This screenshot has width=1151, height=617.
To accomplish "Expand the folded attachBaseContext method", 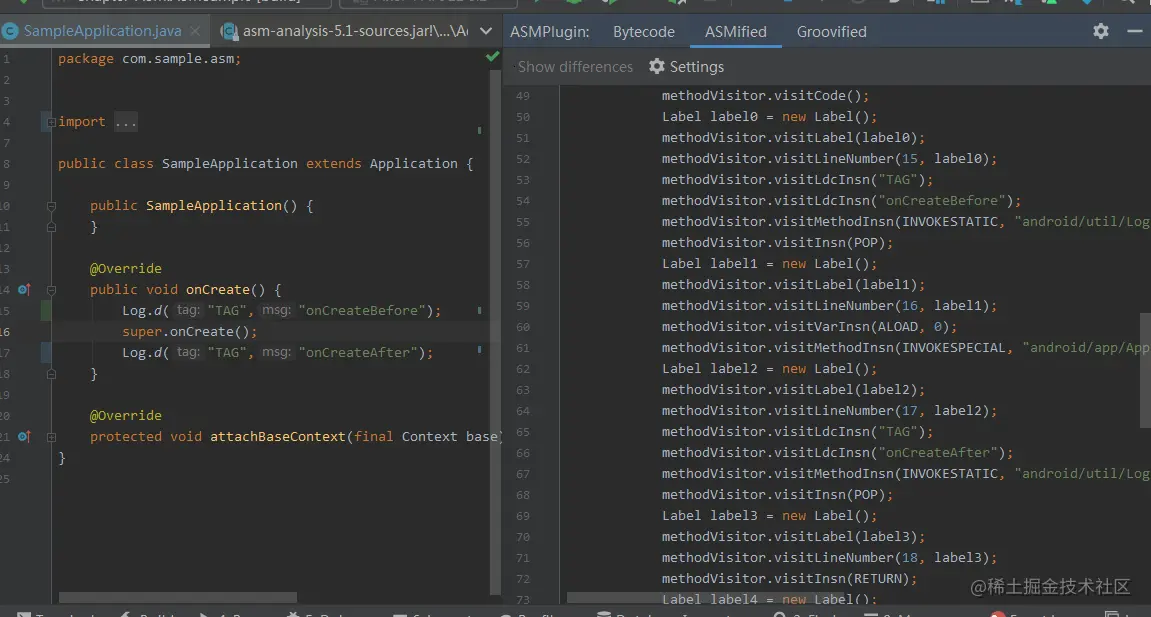I will click(x=51, y=437).
